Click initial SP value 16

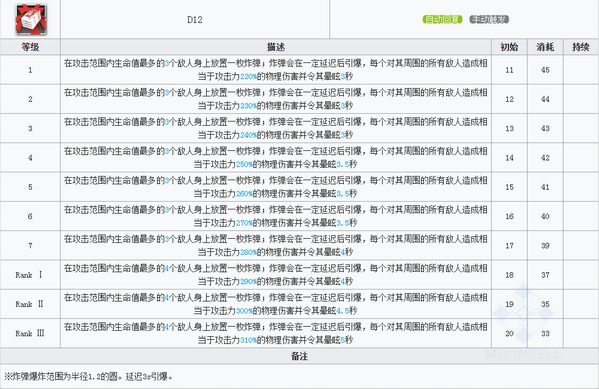tap(509, 216)
